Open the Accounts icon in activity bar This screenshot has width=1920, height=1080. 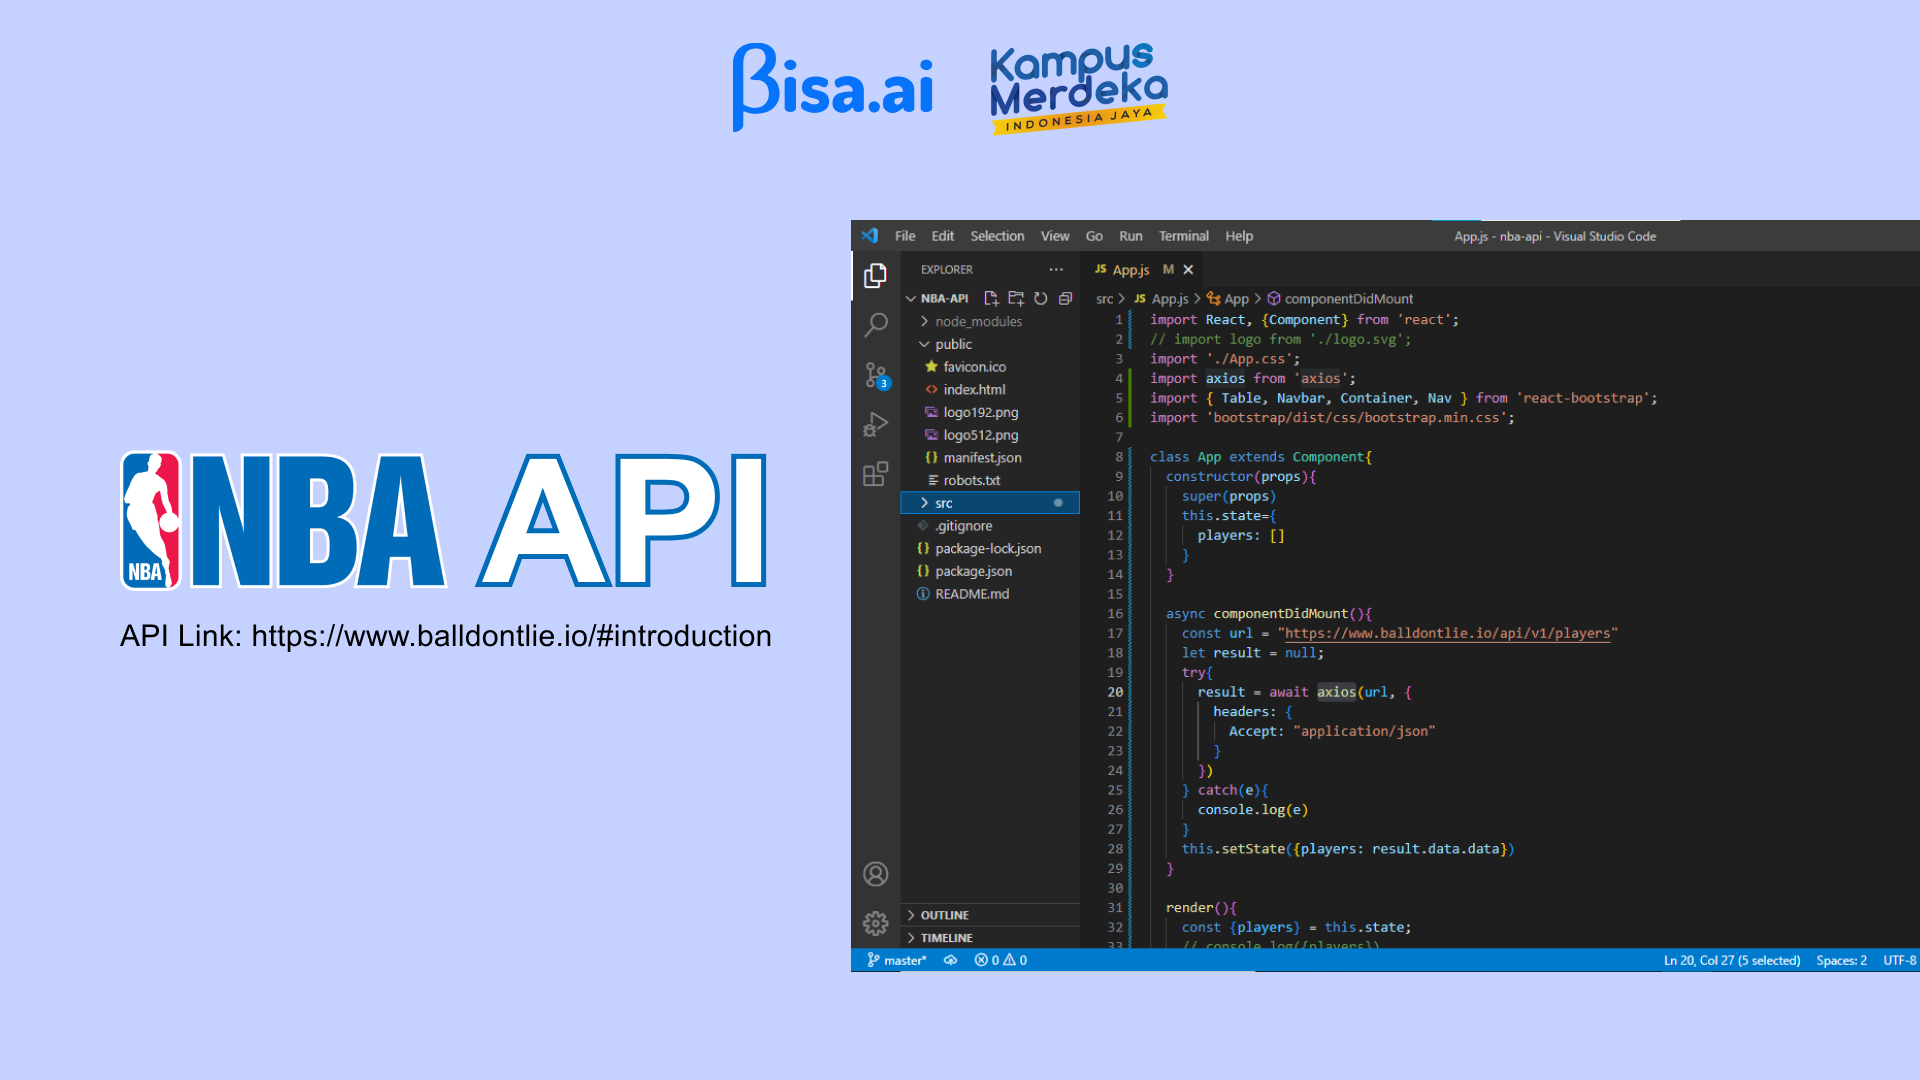(875, 874)
